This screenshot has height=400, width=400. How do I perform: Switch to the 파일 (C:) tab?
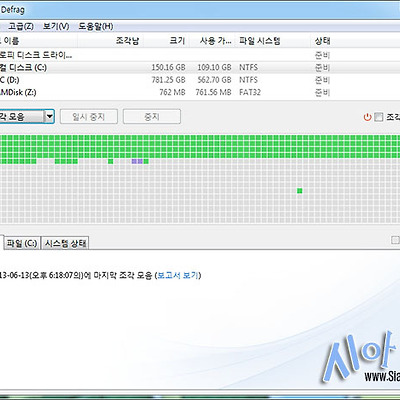tap(22, 243)
